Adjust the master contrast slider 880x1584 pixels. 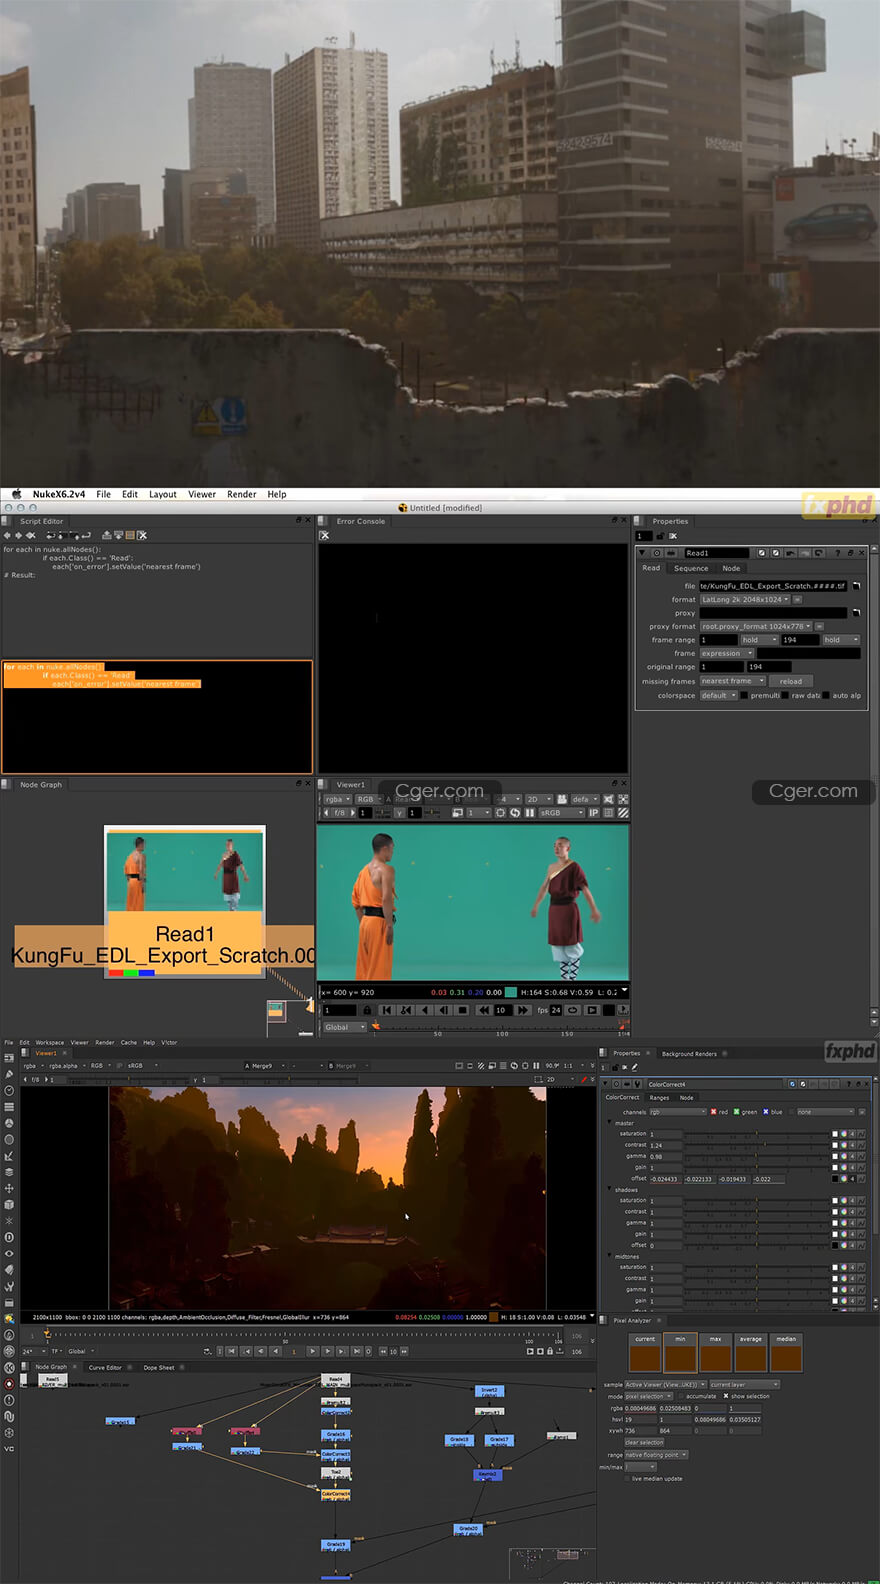[x=757, y=1145]
